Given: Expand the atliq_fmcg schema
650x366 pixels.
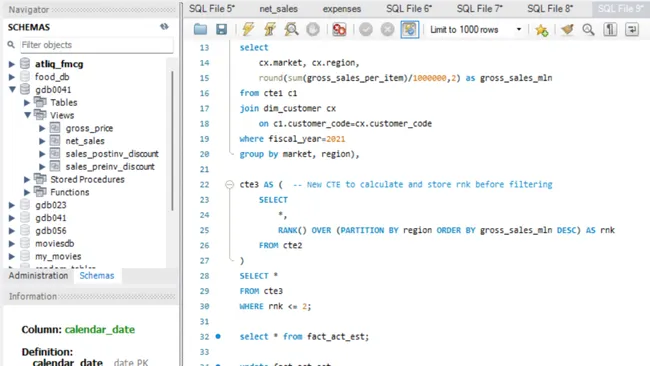Looking at the screenshot, I should point(12,64).
